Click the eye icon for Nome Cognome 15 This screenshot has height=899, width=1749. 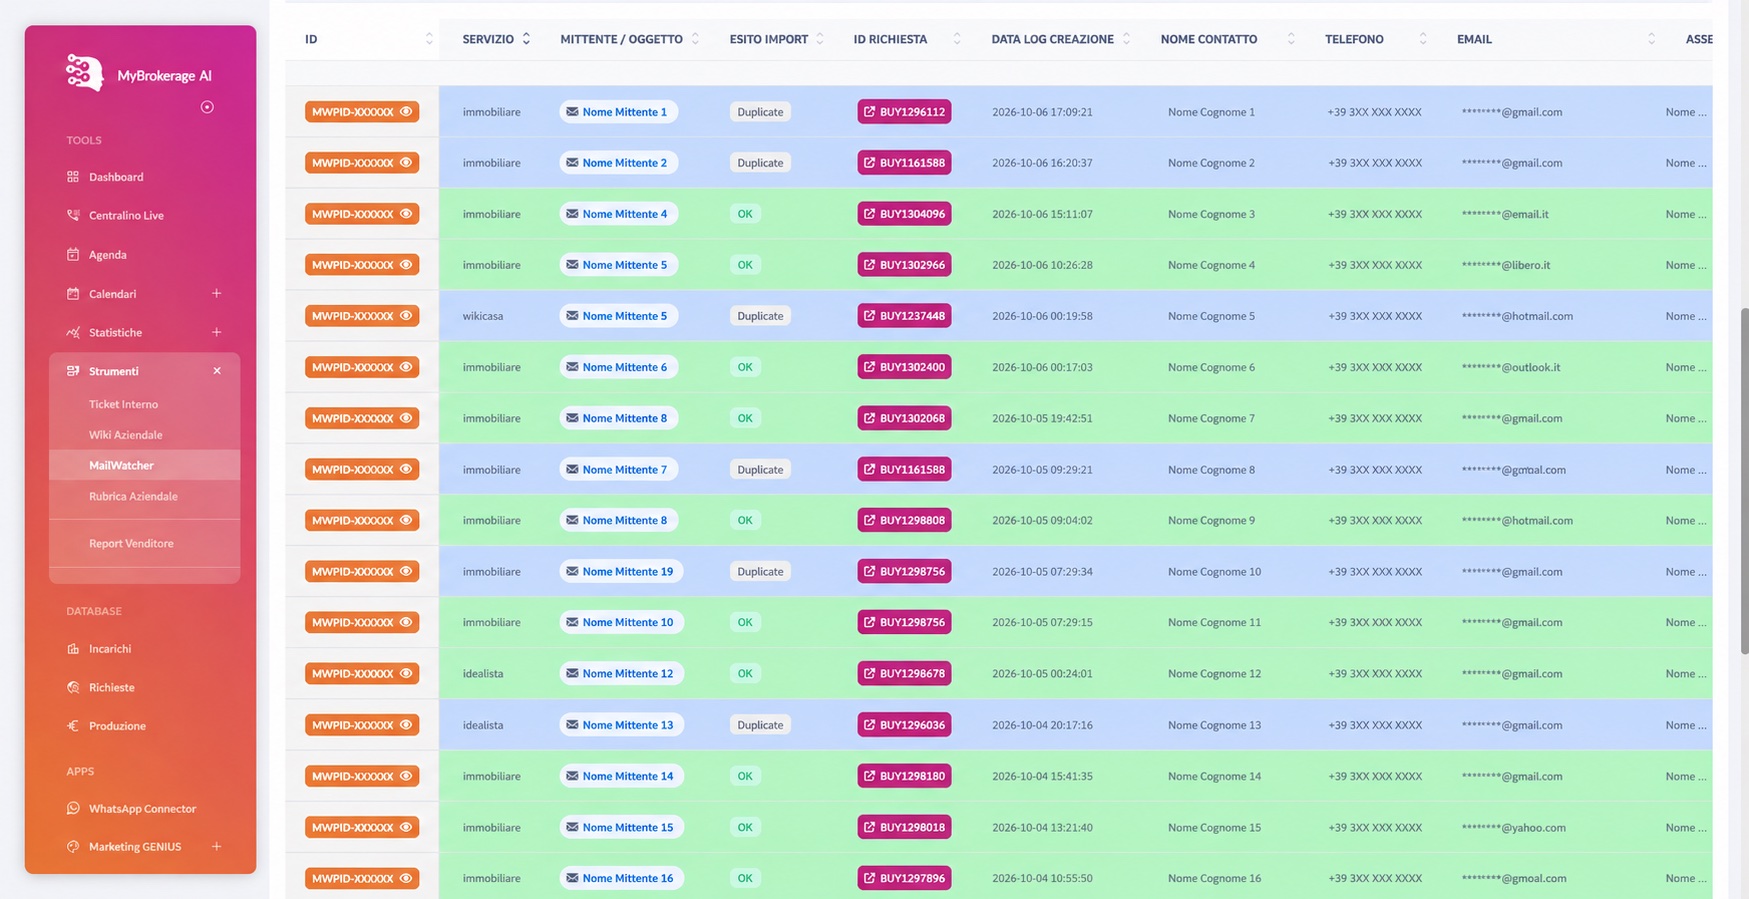pyautogui.click(x=406, y=827)
